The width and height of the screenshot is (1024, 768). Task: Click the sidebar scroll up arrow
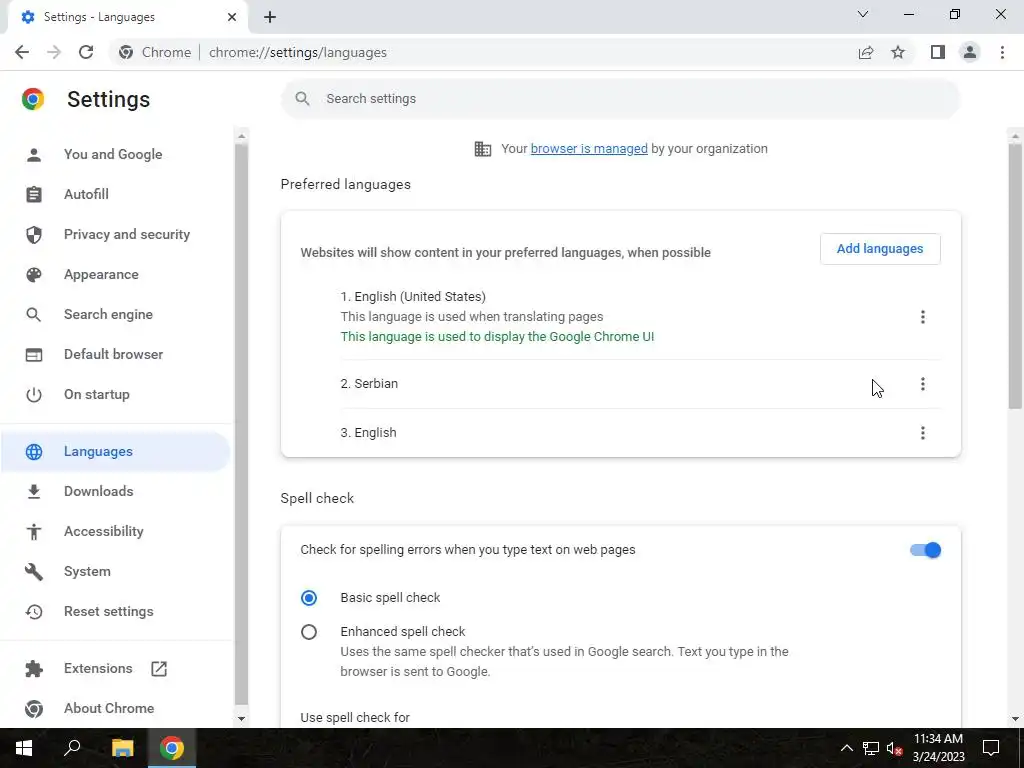coord(242,136)
